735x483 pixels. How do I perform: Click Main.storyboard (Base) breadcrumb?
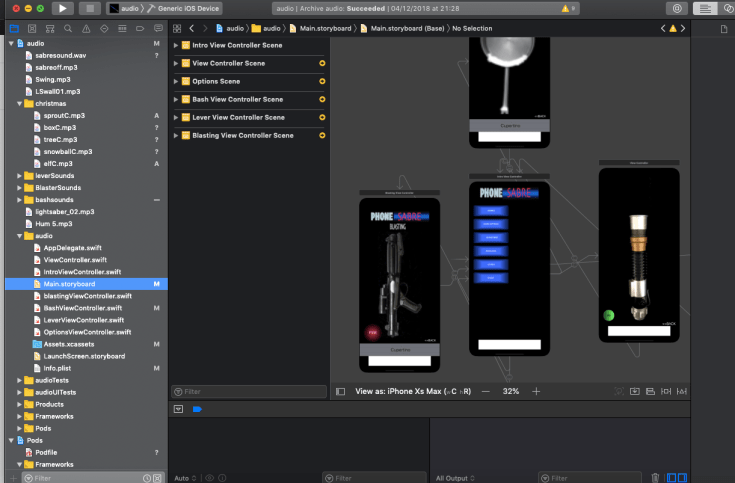(x=402, y=29)
